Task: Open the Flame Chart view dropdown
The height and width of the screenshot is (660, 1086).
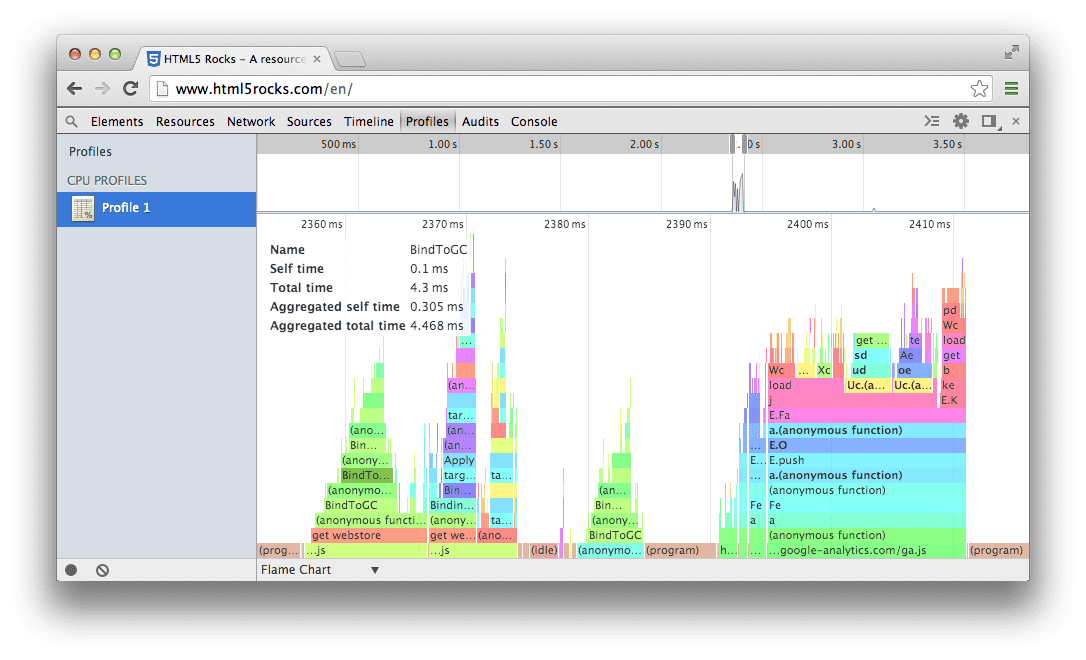Action: 319,569
